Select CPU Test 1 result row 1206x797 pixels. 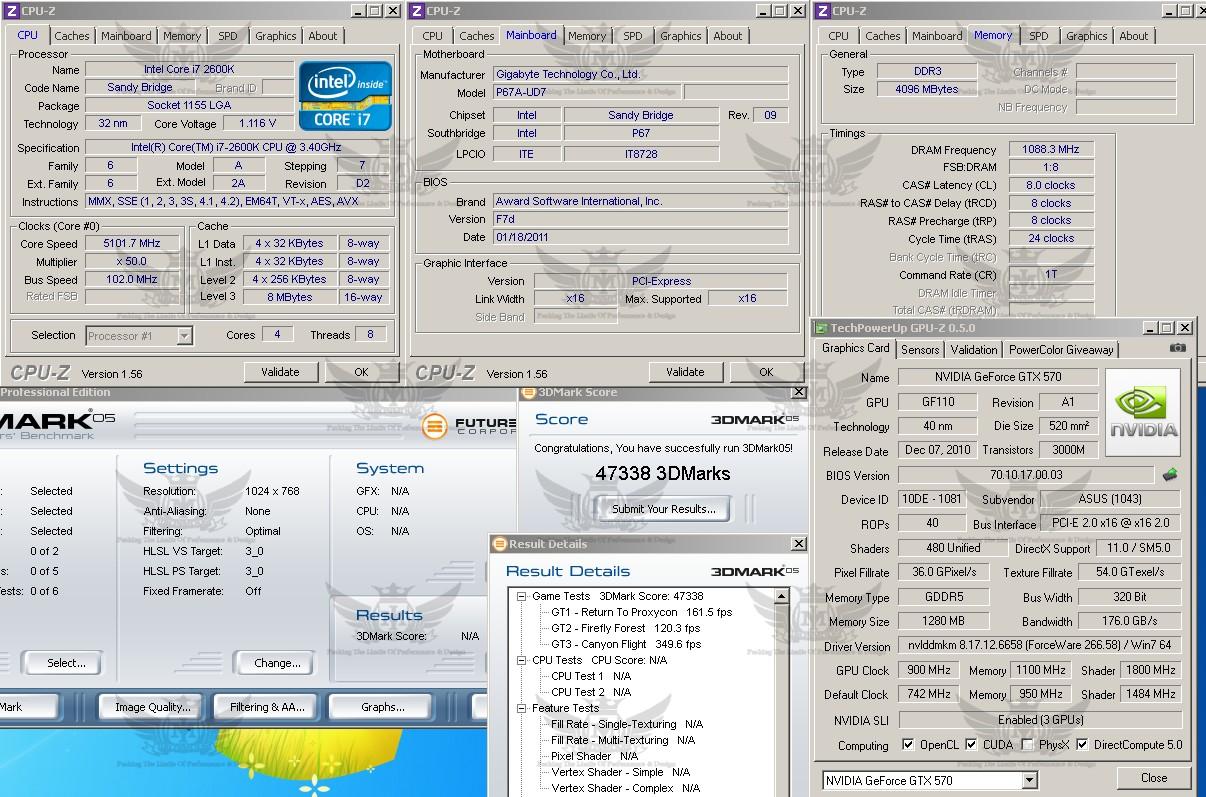pyautogui.click(x=591, y=676)
